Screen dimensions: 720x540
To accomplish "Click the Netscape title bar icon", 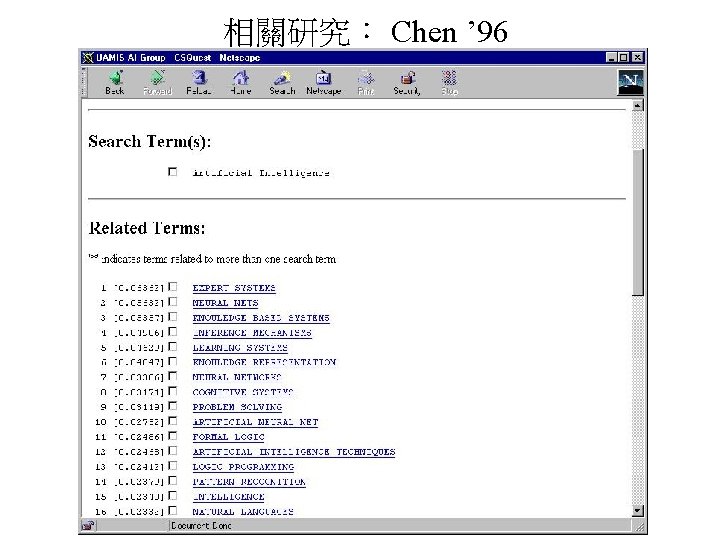I will point(88,57).
